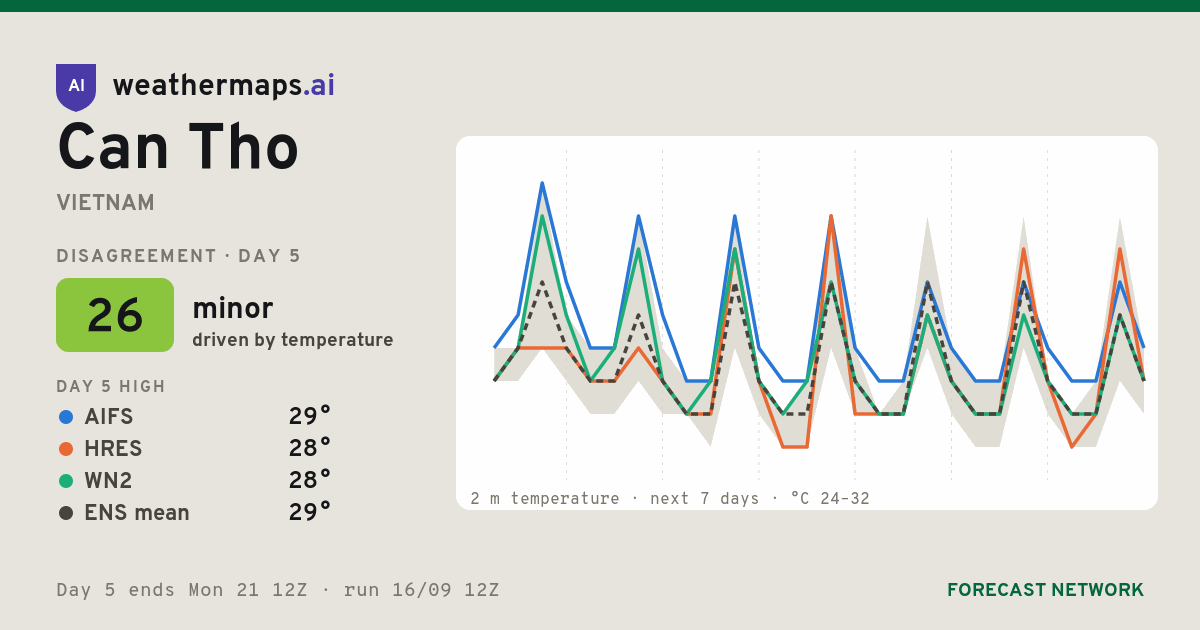1200x630 pixels.
Task: Click the driven by temperature text
Action: click(293, 340)
